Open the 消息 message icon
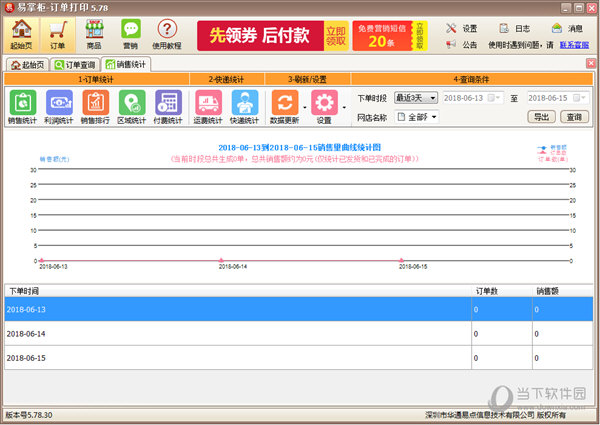Image resolution: width=600 pixels, height=425 pixels. click(567, 28)
